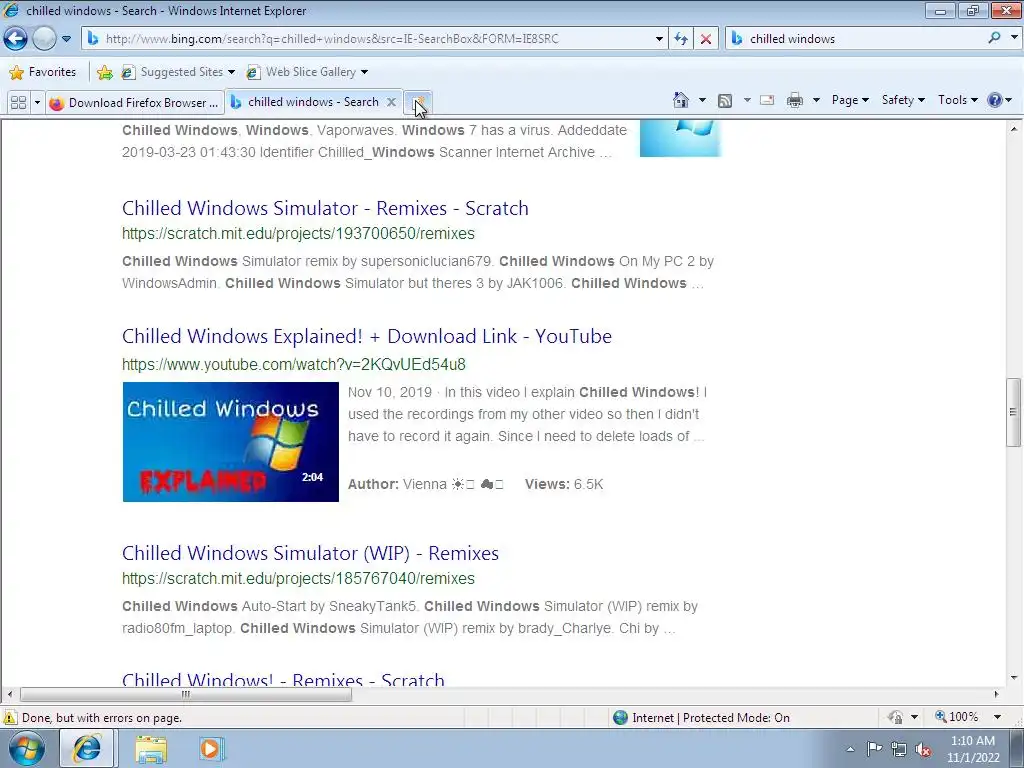Click the Chilled Windows Explained video thumbnail

click(x=231, y=441)
